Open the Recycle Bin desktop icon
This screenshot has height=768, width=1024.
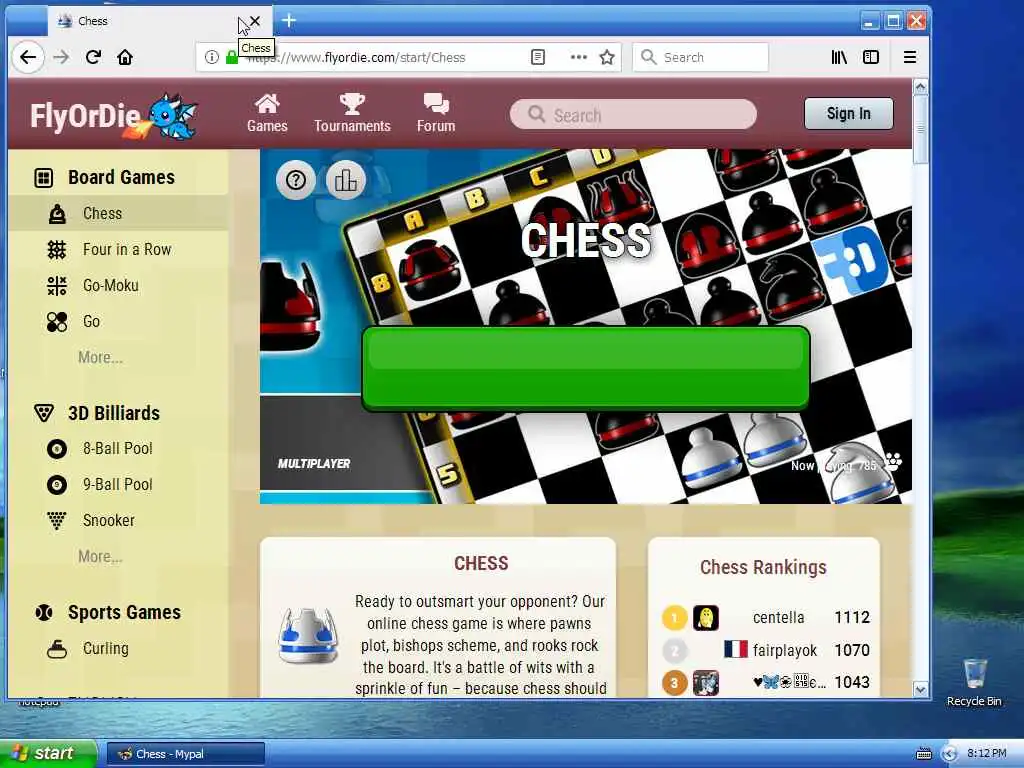[x=974, y=682]
